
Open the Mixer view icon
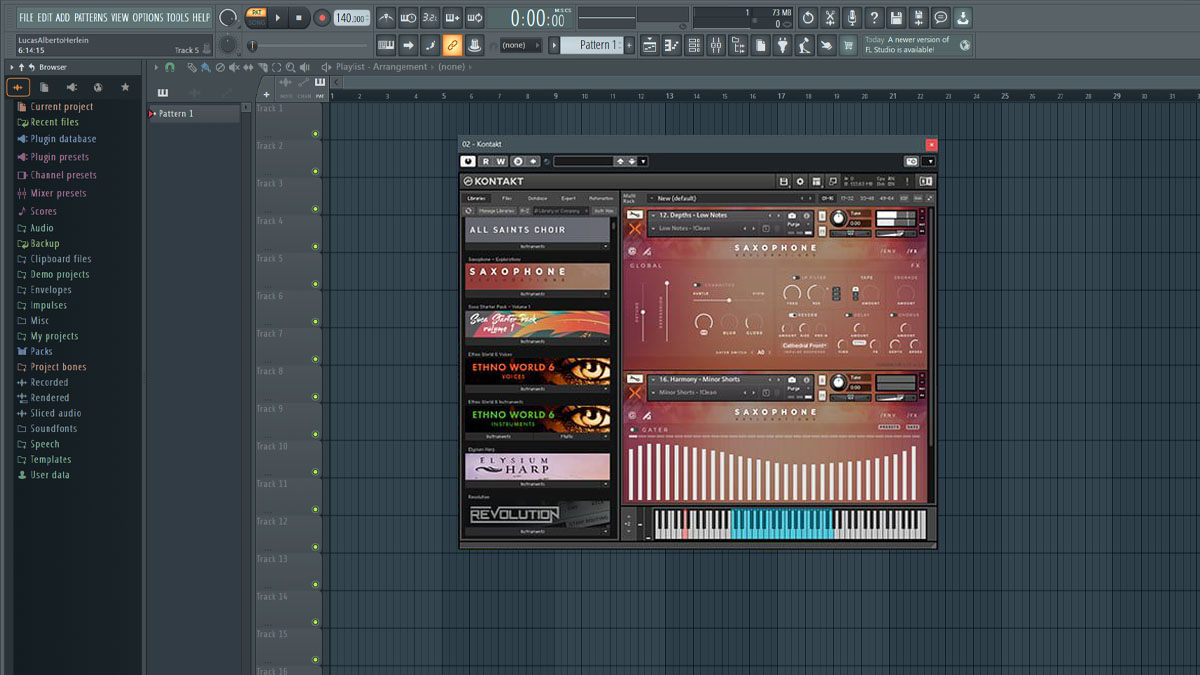[716, 45]
